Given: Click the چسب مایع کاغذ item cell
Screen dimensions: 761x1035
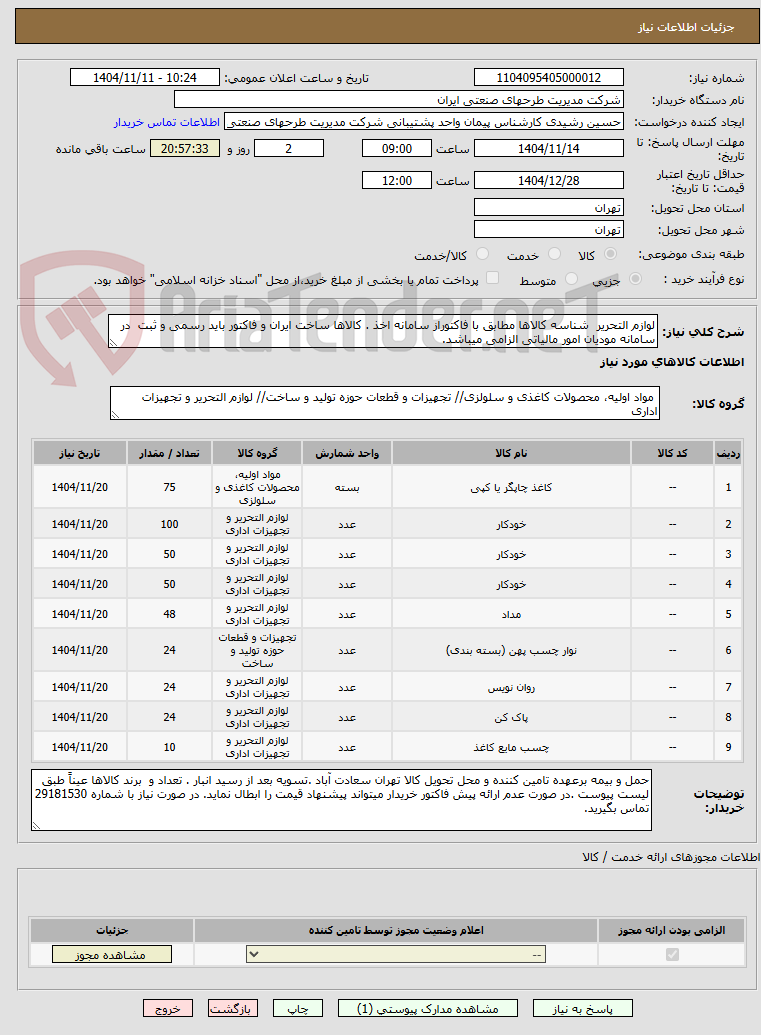Looking at the screenshot, I should [x=512, y=747].
